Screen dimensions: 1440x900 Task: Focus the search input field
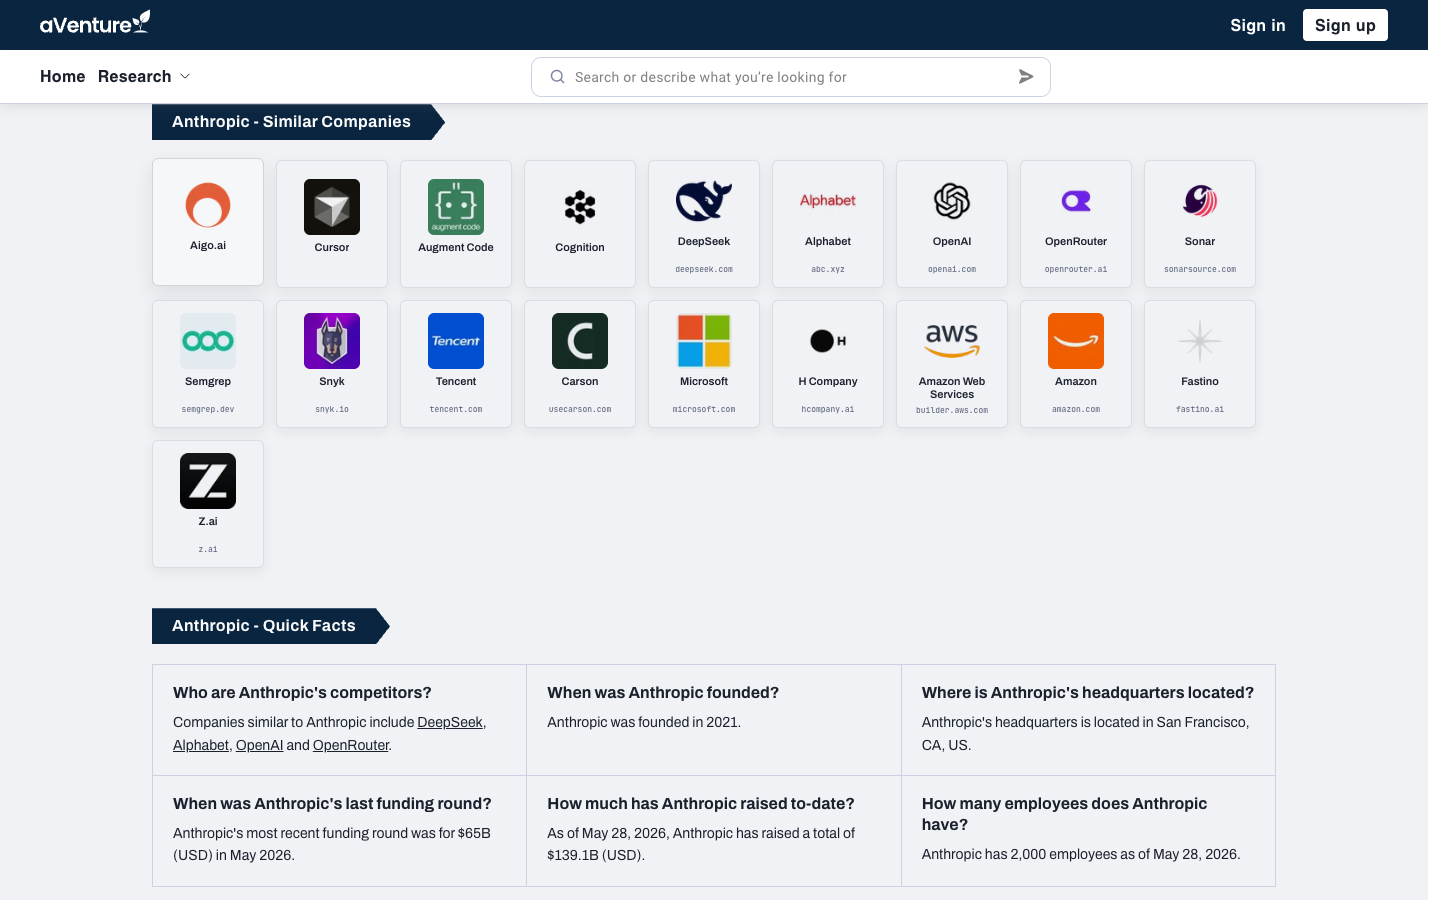tap(791, 77)
